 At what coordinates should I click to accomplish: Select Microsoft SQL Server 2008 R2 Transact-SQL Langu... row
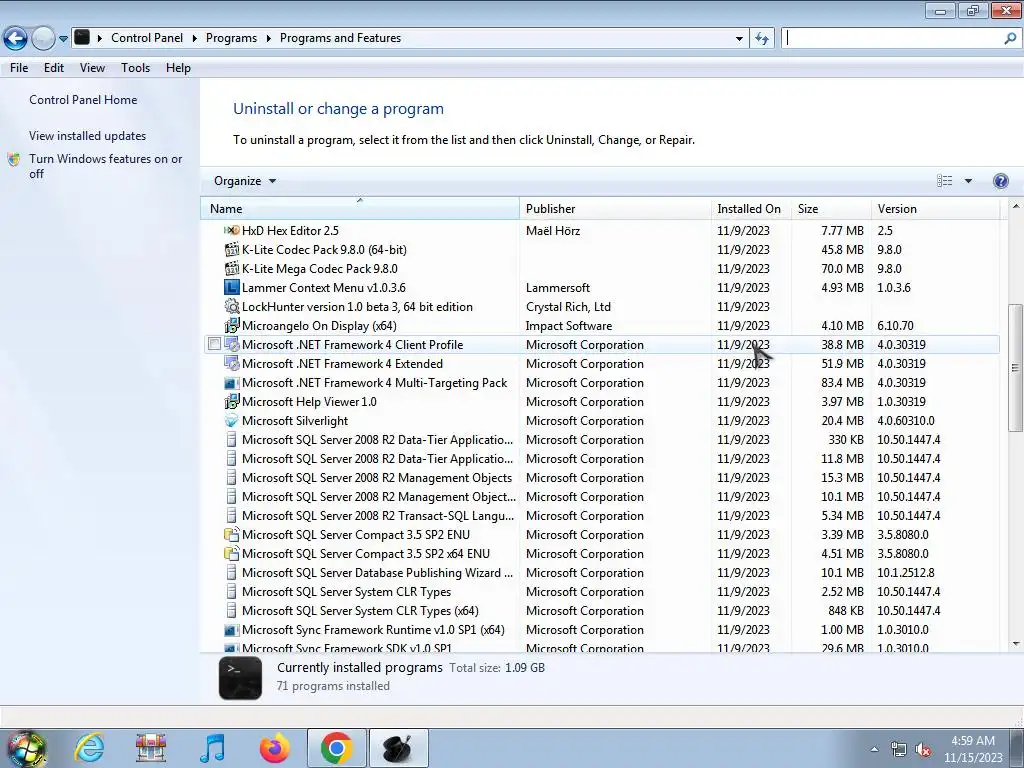[601, 516]
